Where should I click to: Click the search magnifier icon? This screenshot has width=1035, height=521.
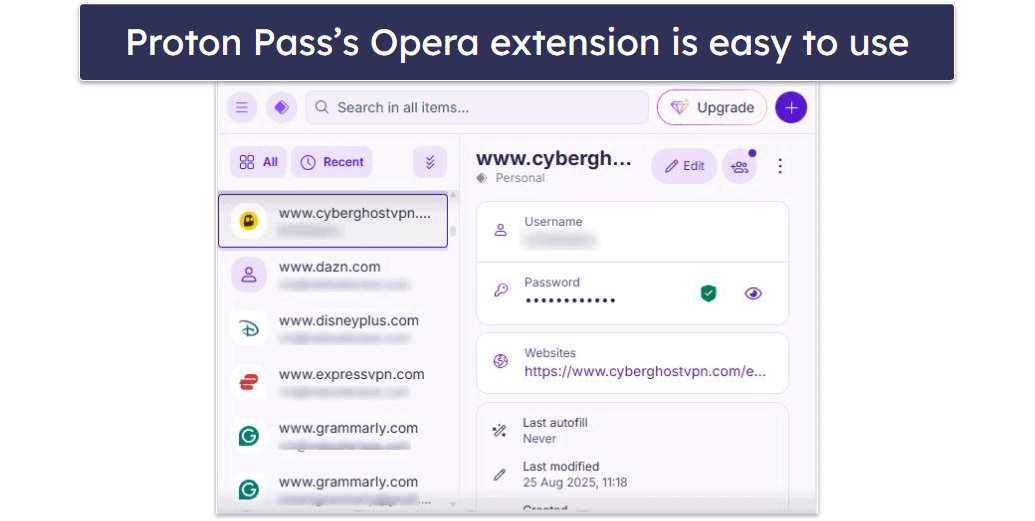pos(321,107)
